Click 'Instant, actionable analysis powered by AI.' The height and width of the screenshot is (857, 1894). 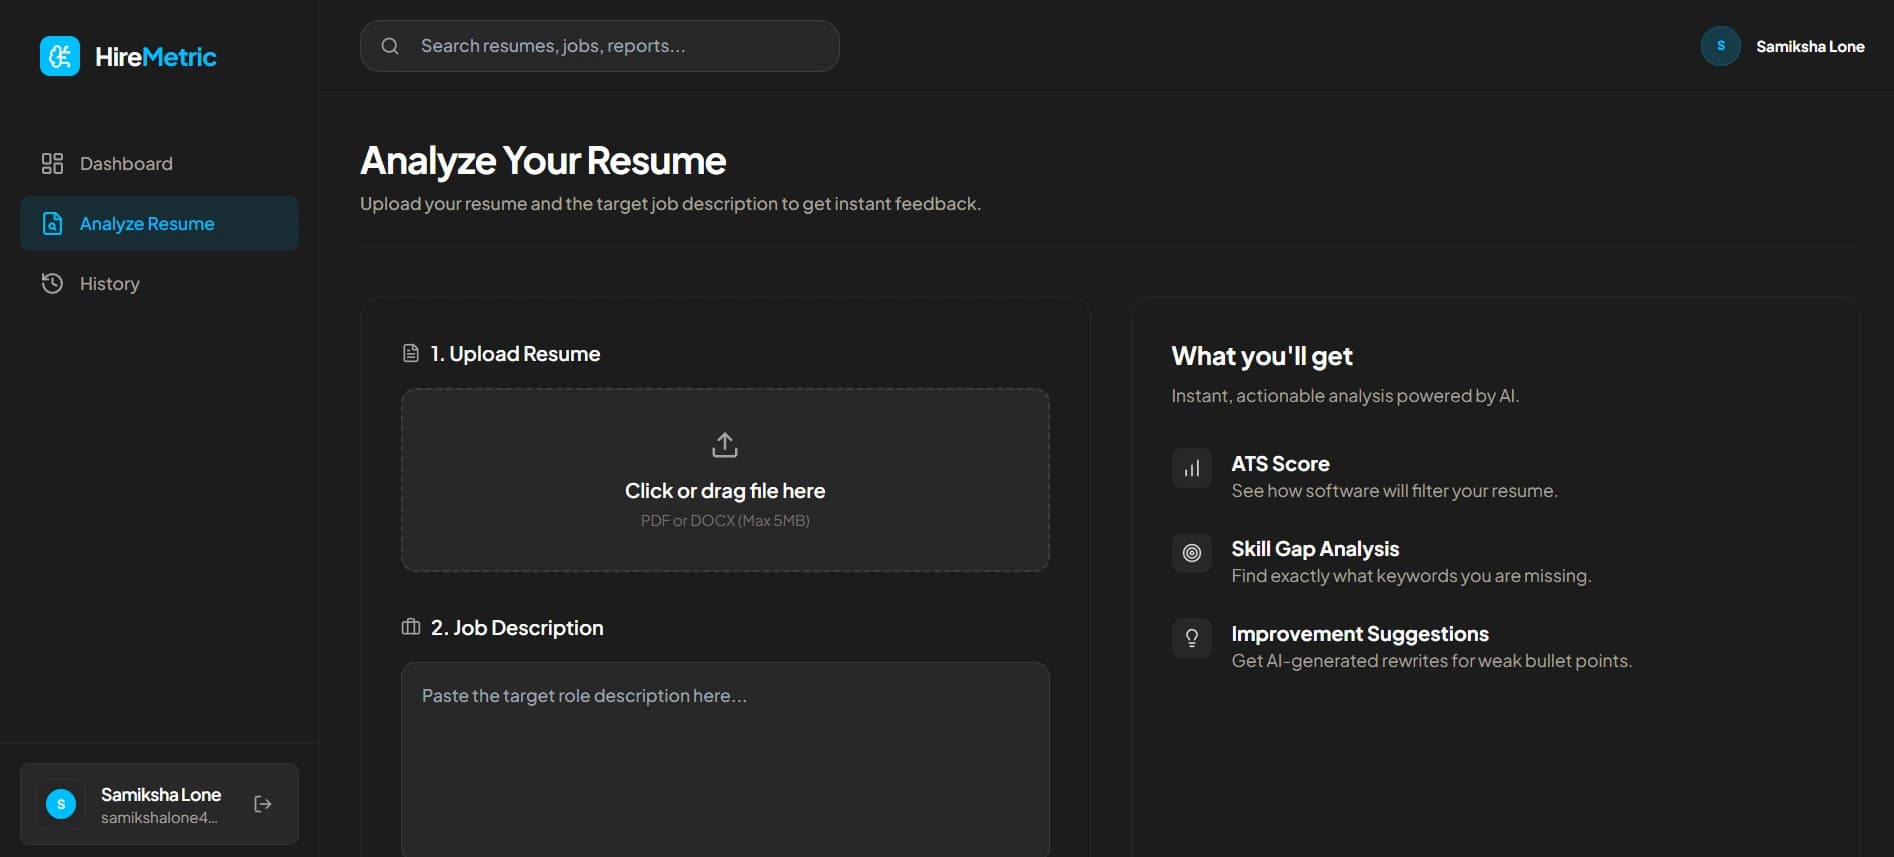point(1345,396)
